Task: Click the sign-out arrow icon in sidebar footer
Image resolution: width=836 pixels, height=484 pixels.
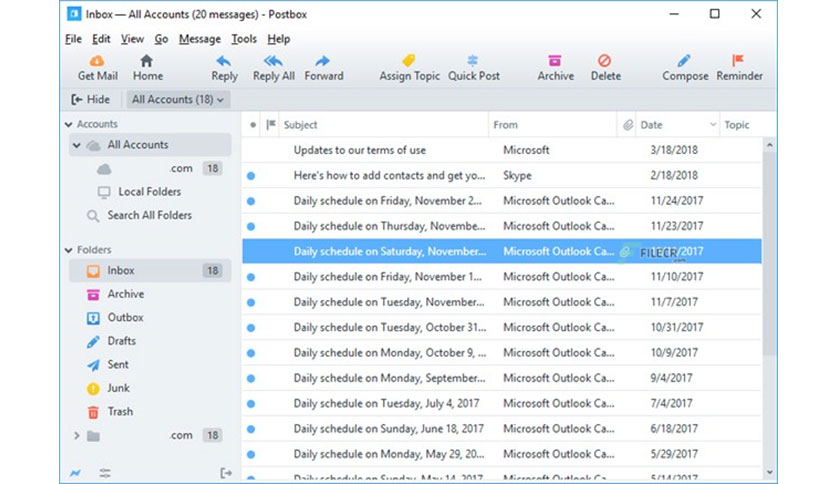Action: click(226, 473)
